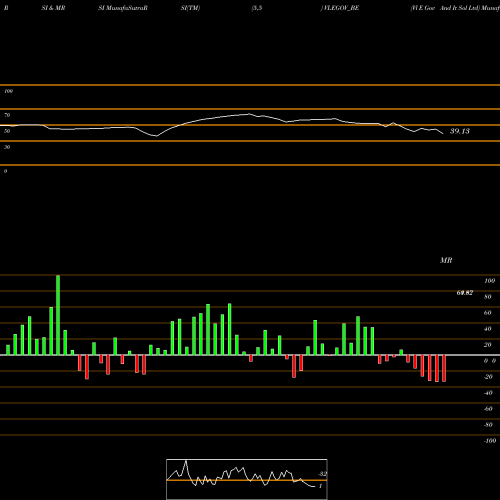Click the 30 label on RSI axis
Image resolution: width=500 pixels, height=500 pixels.
click(7, 147)
